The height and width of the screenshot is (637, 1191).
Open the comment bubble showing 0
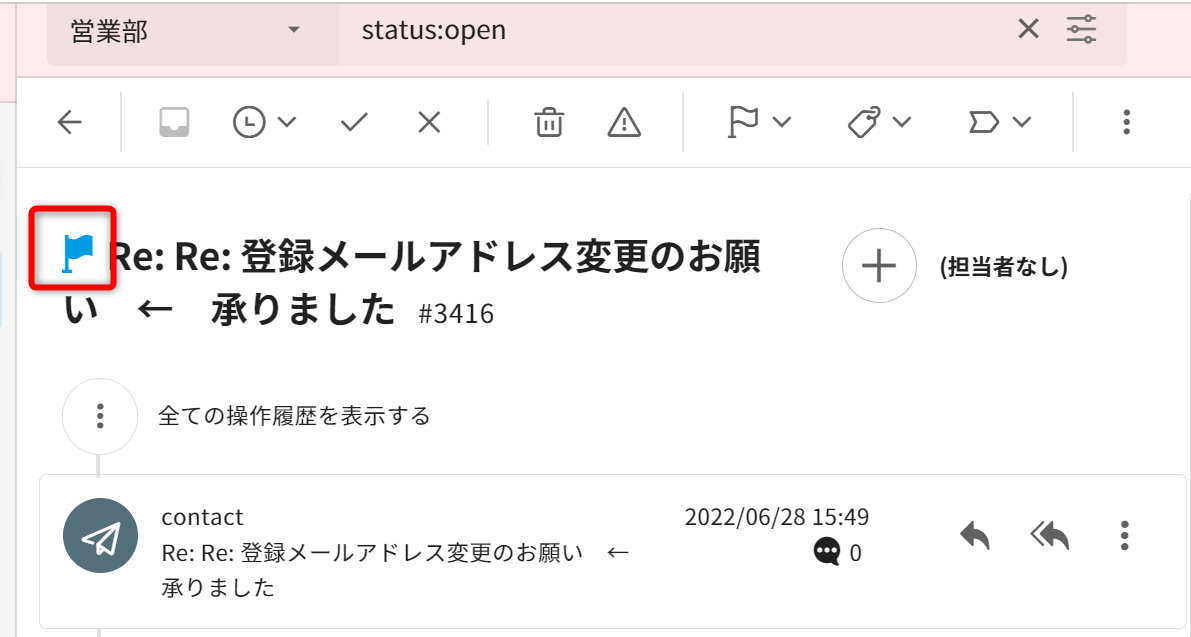coord(827,552)
